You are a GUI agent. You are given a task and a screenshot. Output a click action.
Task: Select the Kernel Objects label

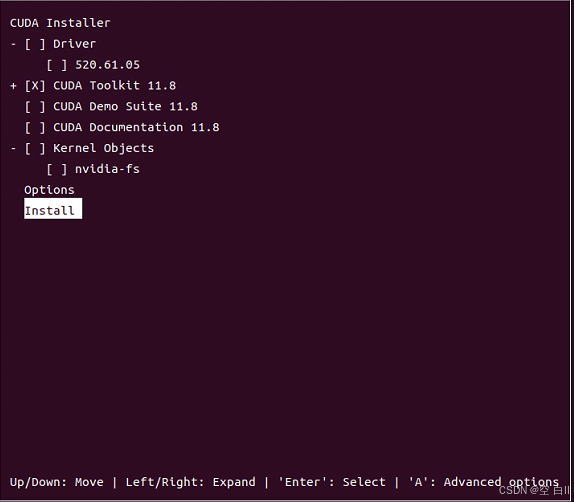pyautogui.click(x=104, y=148)
